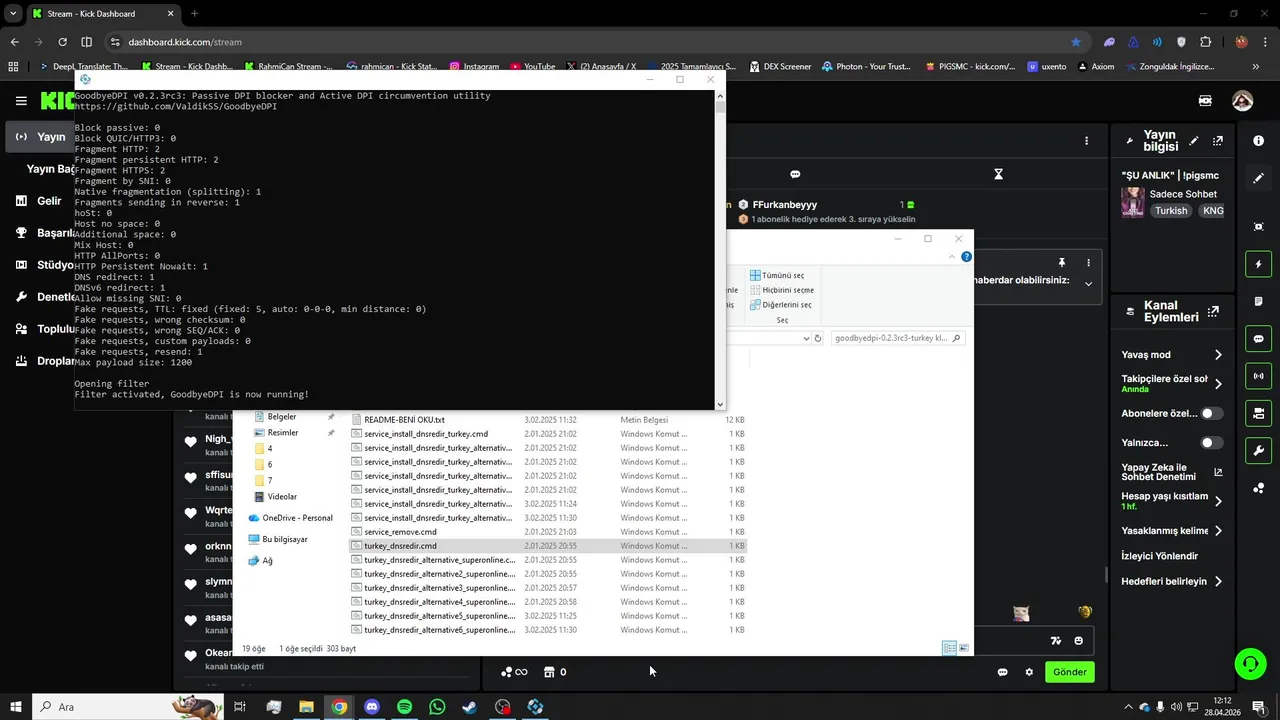Open Discord from the taskbar
The height and width of the screenshot is (720, 1280).
[372, 707]
